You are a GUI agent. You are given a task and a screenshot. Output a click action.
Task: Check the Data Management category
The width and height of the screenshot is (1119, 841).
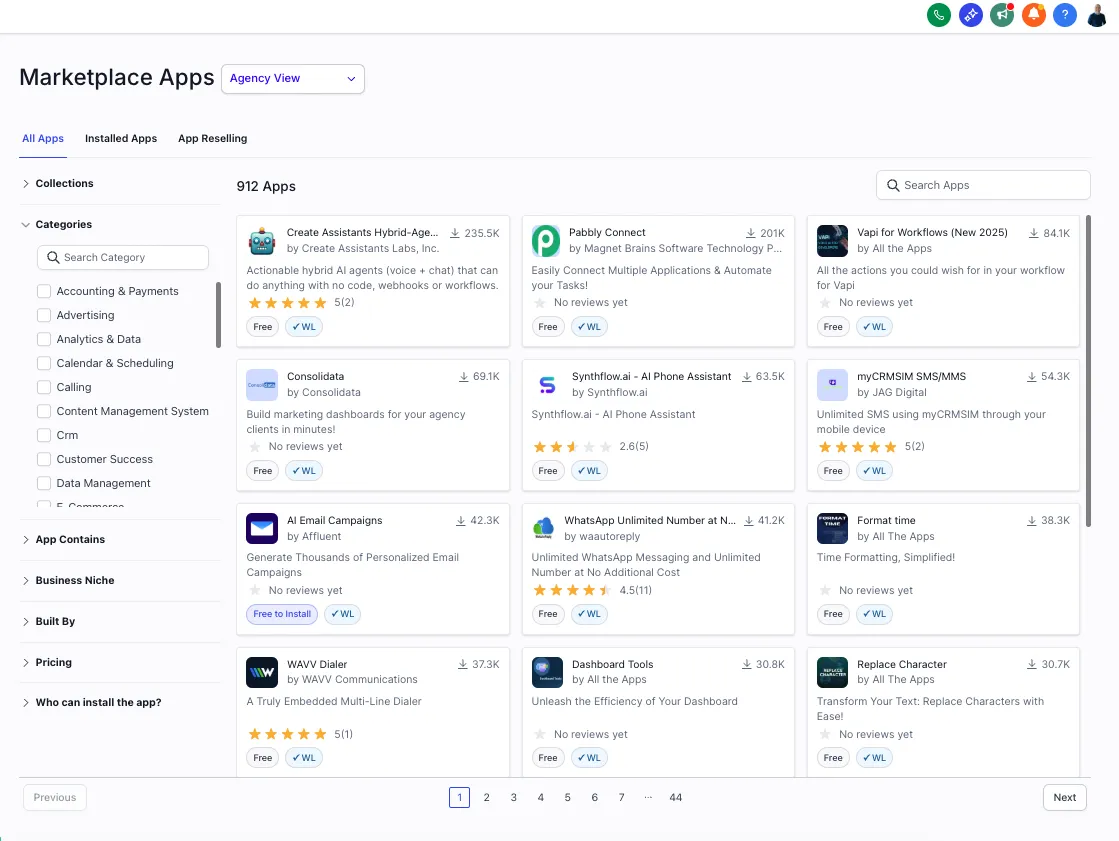tap(44, 483)
